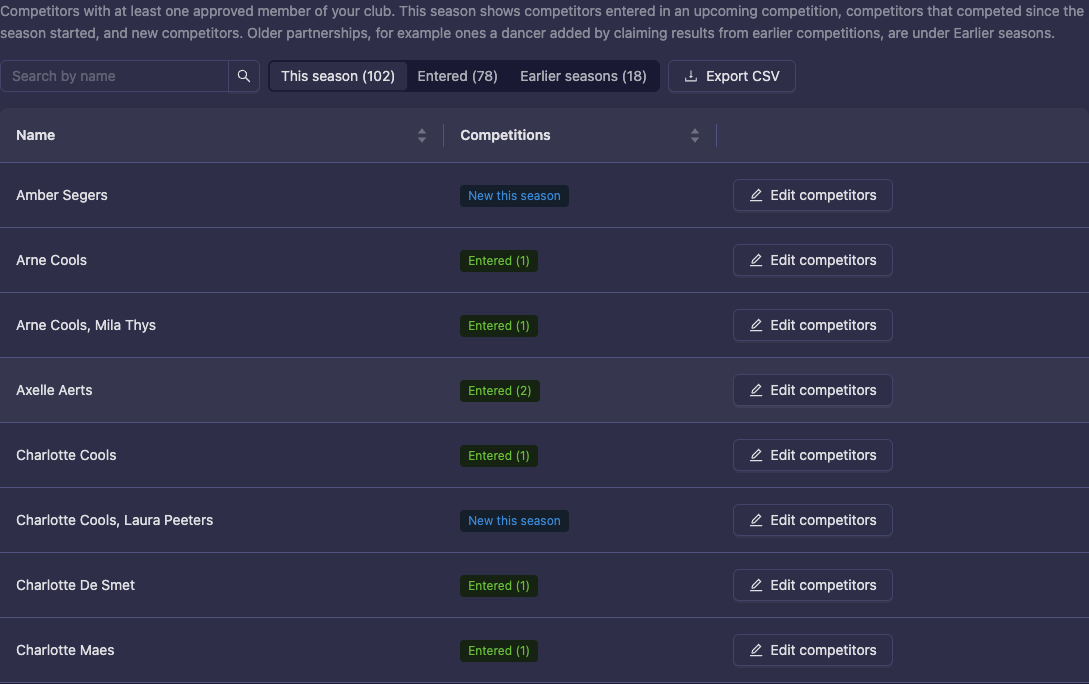The height and width of the screenshot is (684, 1089).
Task: Select the name Charlotte Cools, Laura Peeters
Action: click(115, 520)
